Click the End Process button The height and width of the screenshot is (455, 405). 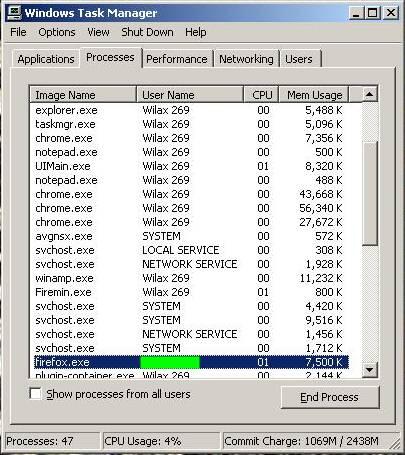click(x=330, y=397)
